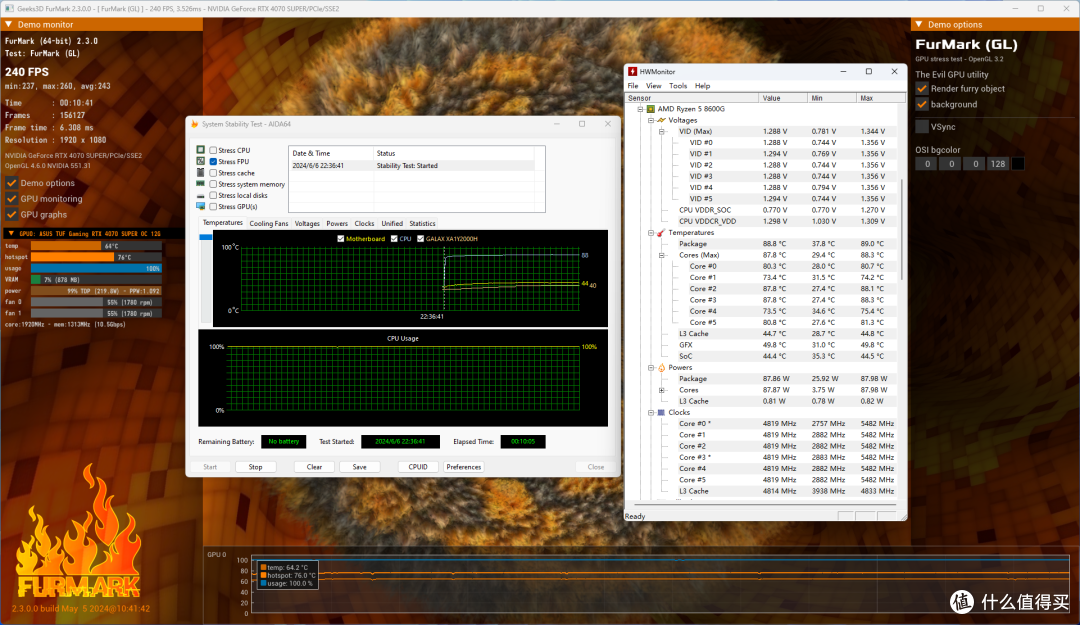The height and width of the screenshot is (625, 1080).
Task: Switch to the Powers tab in AIDA64
Action: pyautogui.click(x=337, y=223)
